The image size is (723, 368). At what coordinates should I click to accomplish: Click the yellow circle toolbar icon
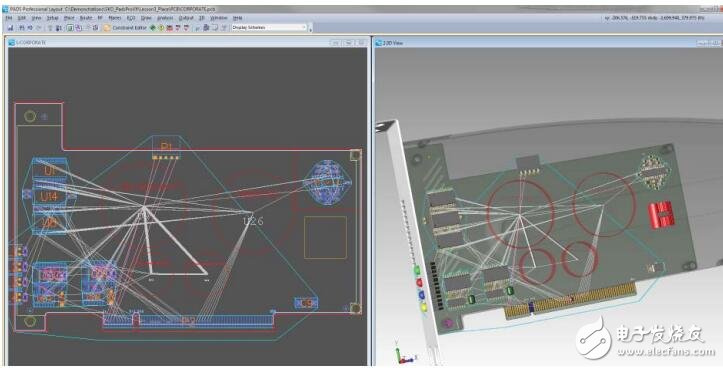coord(161,28)
